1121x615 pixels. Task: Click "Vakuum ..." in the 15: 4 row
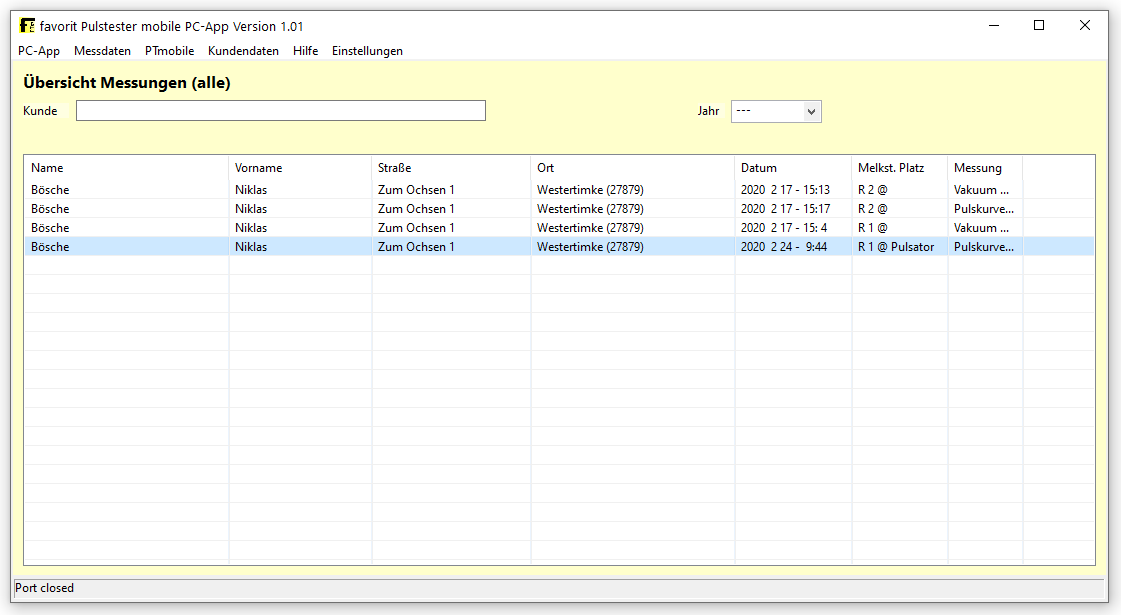[981, 228]
